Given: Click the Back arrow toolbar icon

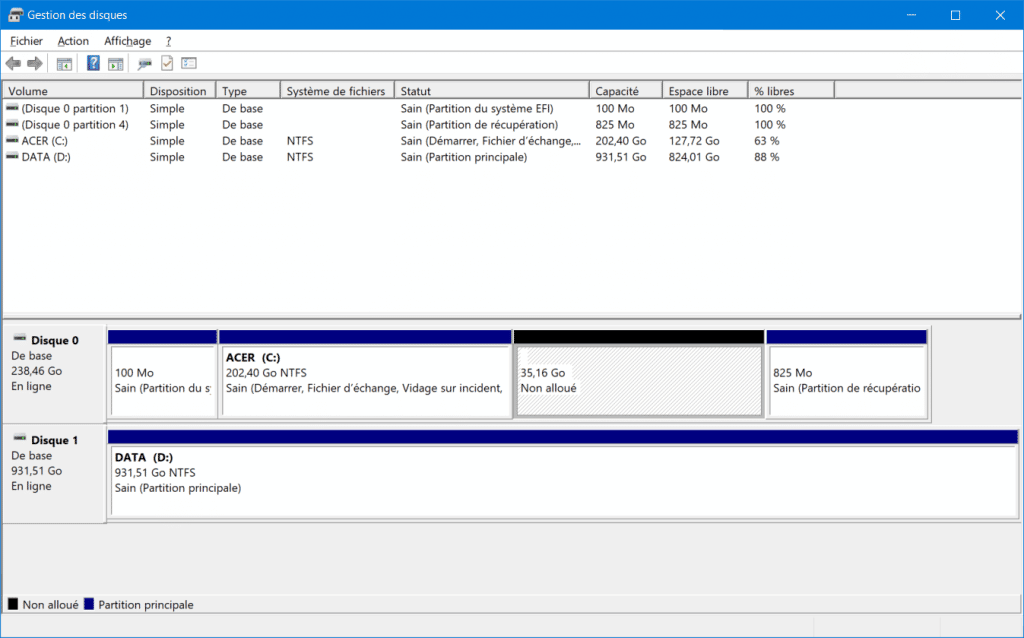Looking at the screenshot, I should [x=13, y=64].
